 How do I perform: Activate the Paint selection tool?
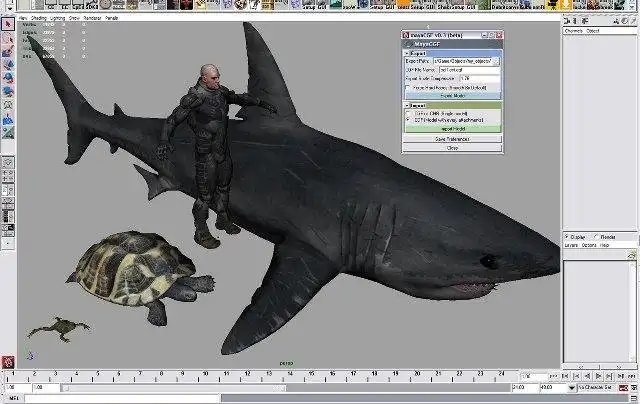(x=8, y=51)
